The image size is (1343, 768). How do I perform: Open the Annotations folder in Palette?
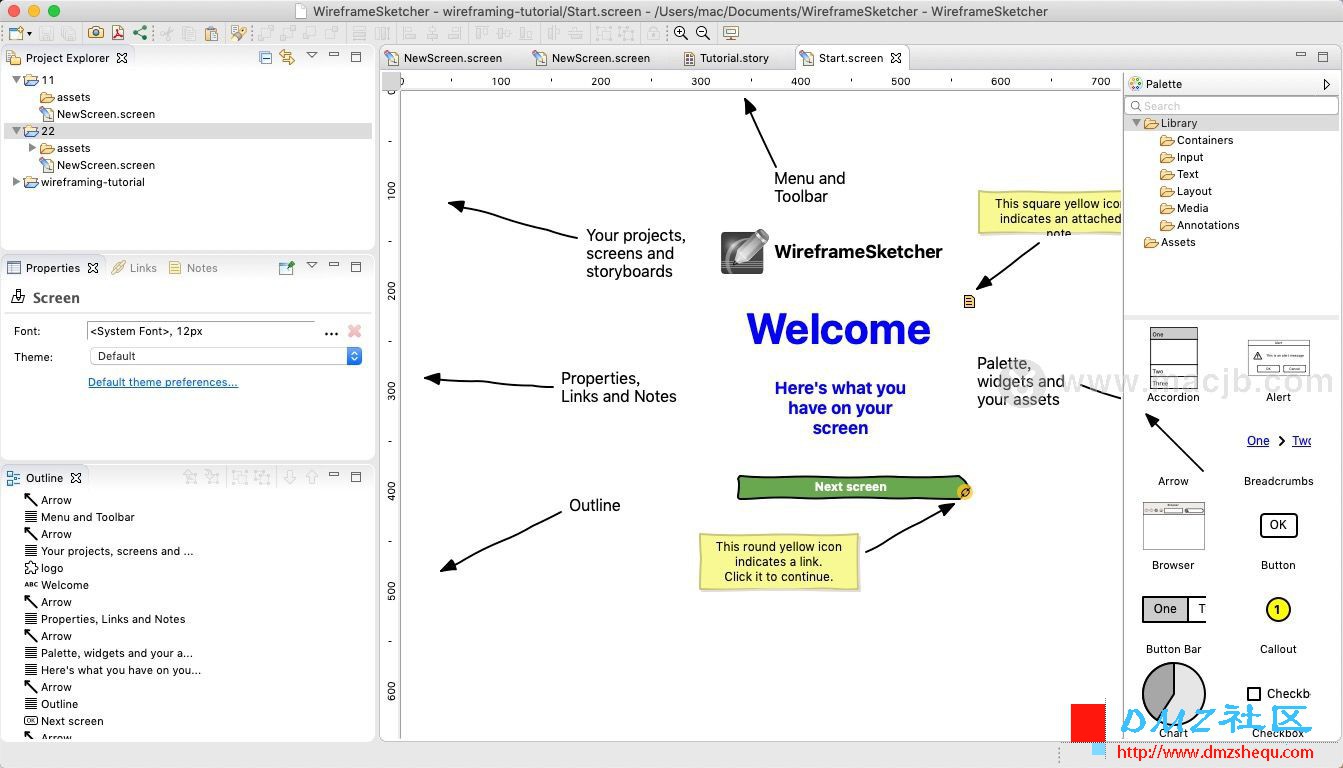[x=1199, y=225]
